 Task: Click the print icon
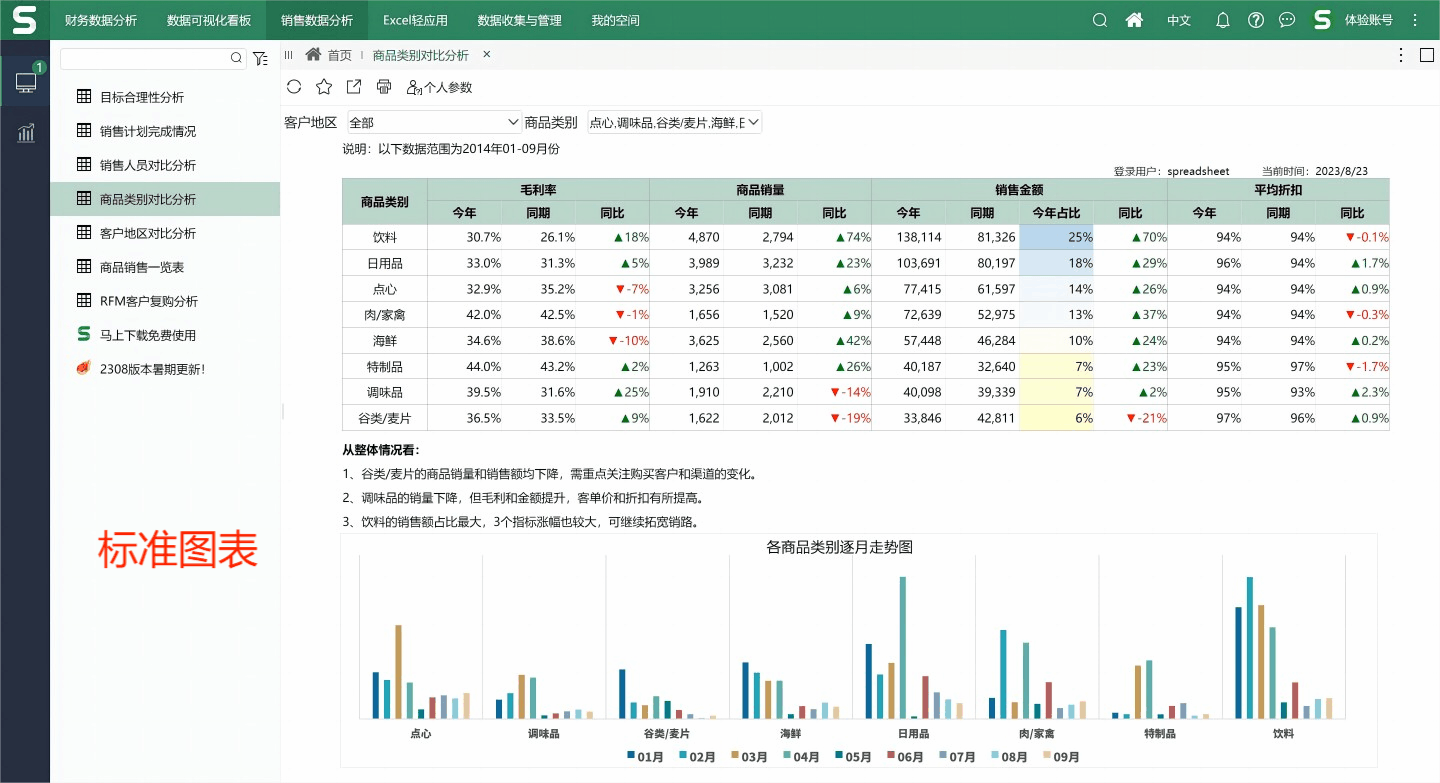point(384,87)
